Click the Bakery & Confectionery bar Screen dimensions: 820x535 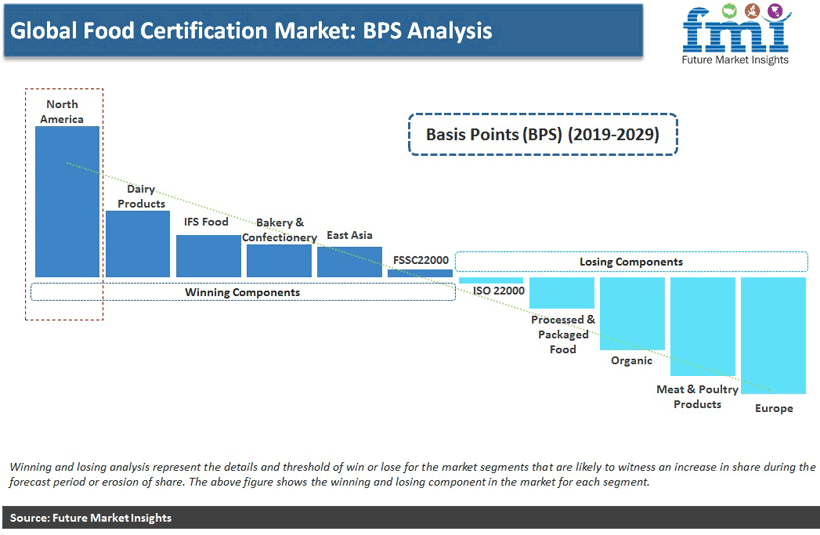pyautogui.click(x=279, y=260)
